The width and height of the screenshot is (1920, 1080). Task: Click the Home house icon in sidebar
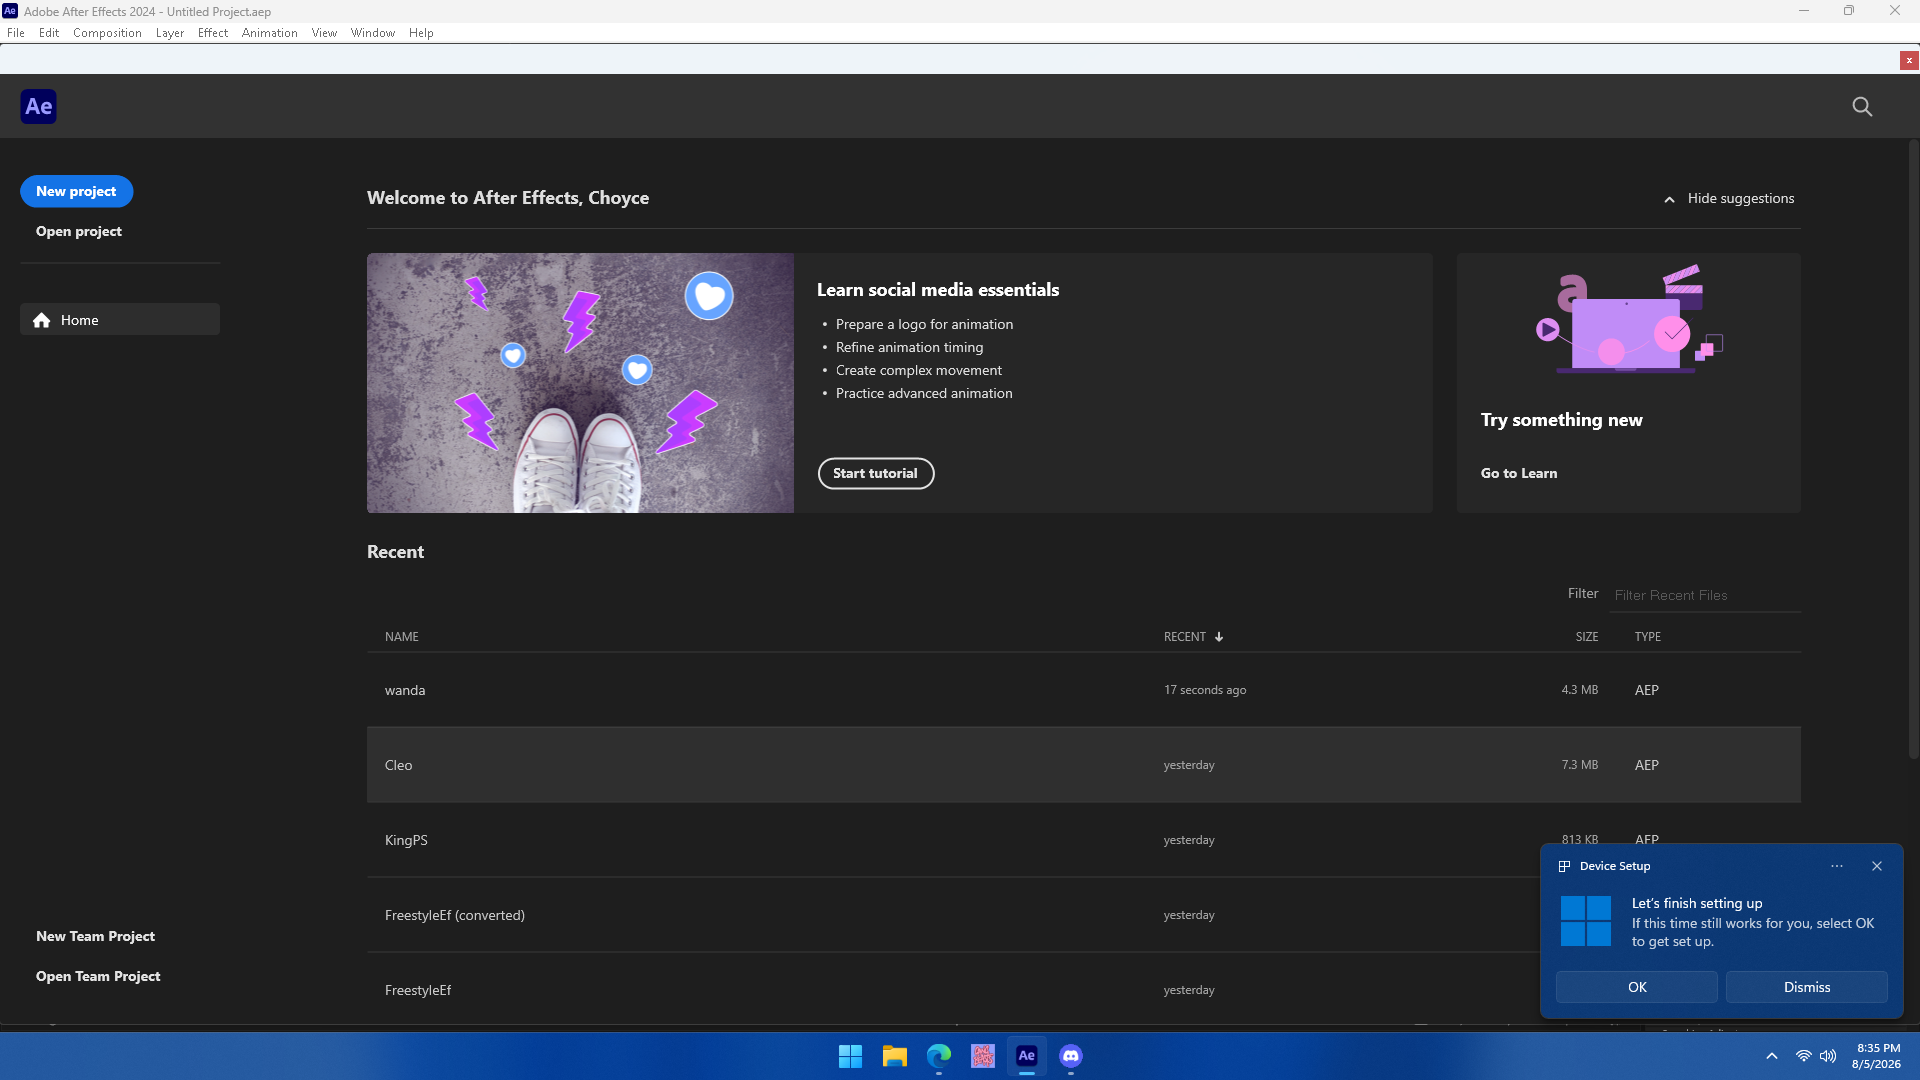(x=41, y=320)
